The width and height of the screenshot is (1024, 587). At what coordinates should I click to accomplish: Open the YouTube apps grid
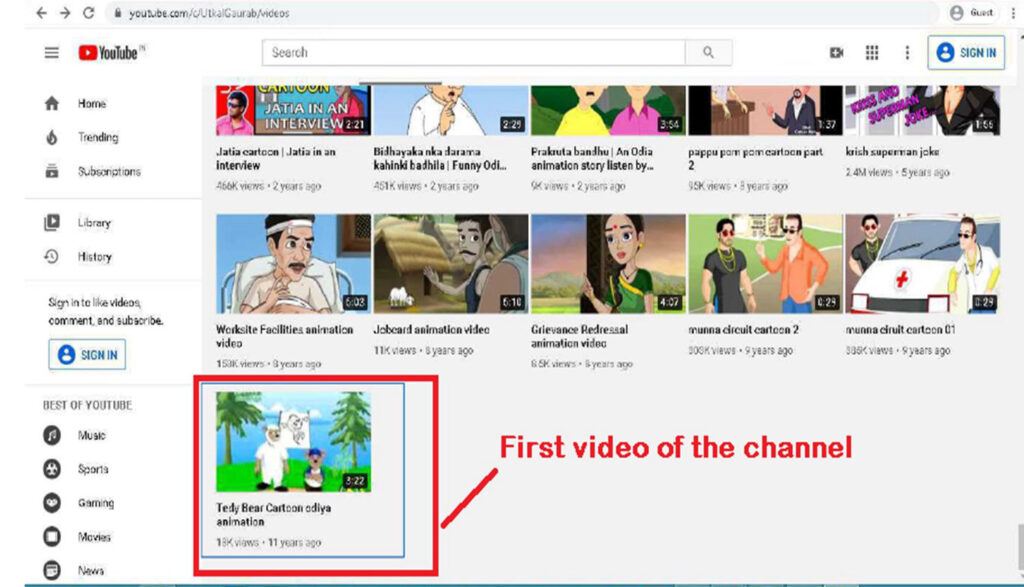(x=871, y=53)
